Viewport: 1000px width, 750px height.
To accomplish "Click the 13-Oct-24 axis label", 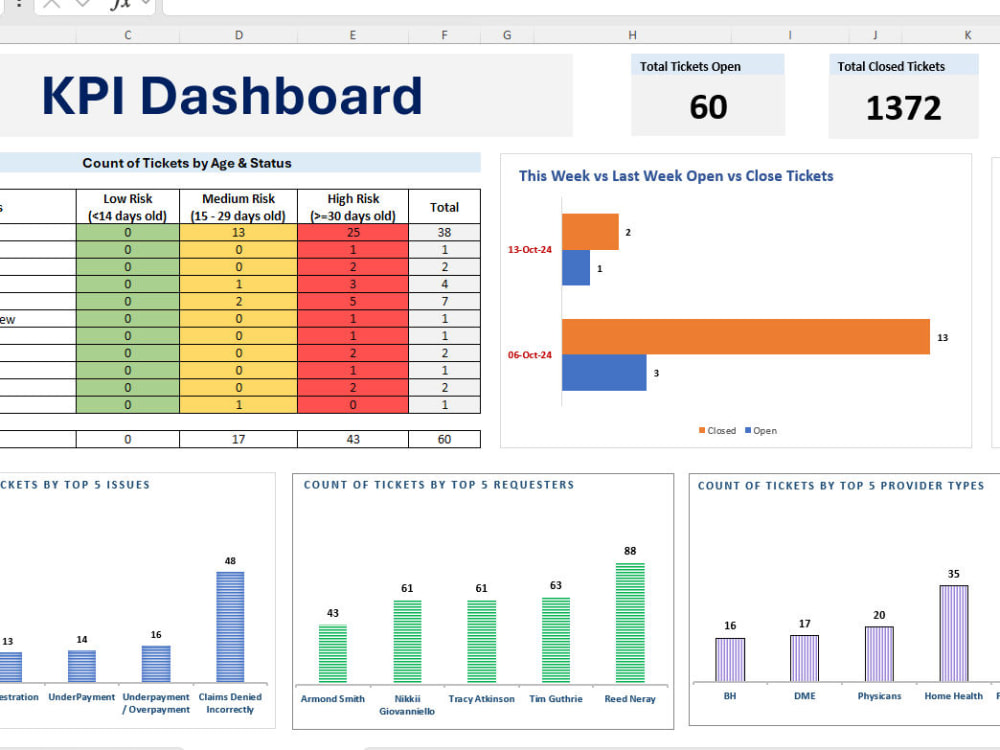I will [530, 250].
